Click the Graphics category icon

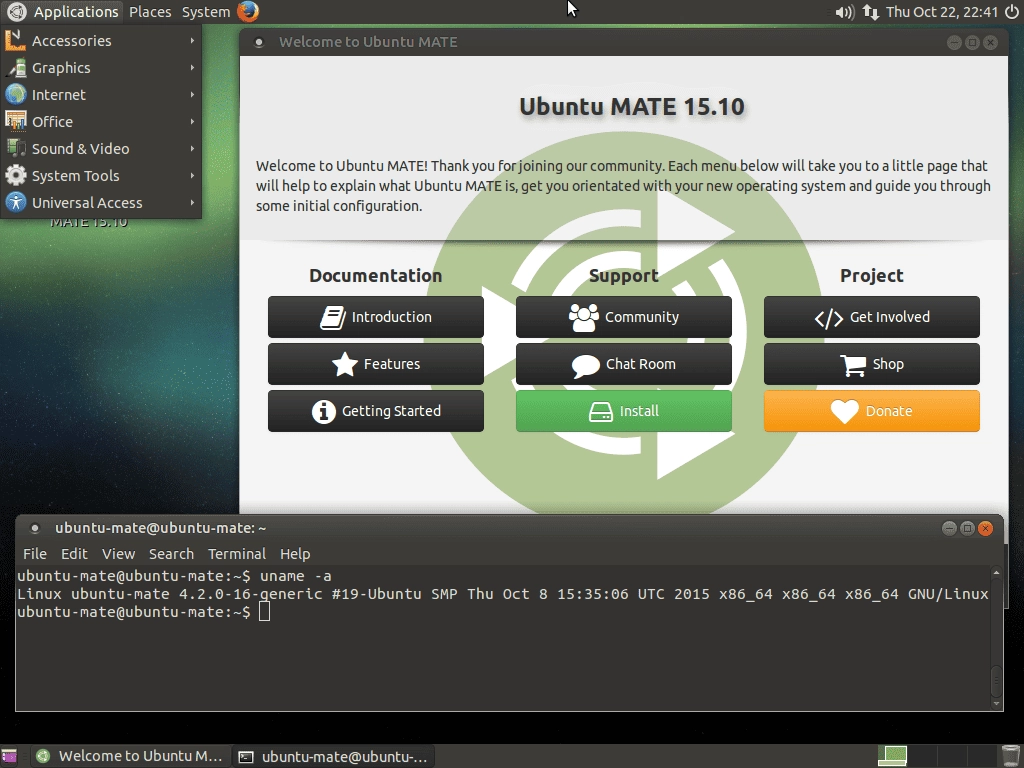click(x=16, y=68)
